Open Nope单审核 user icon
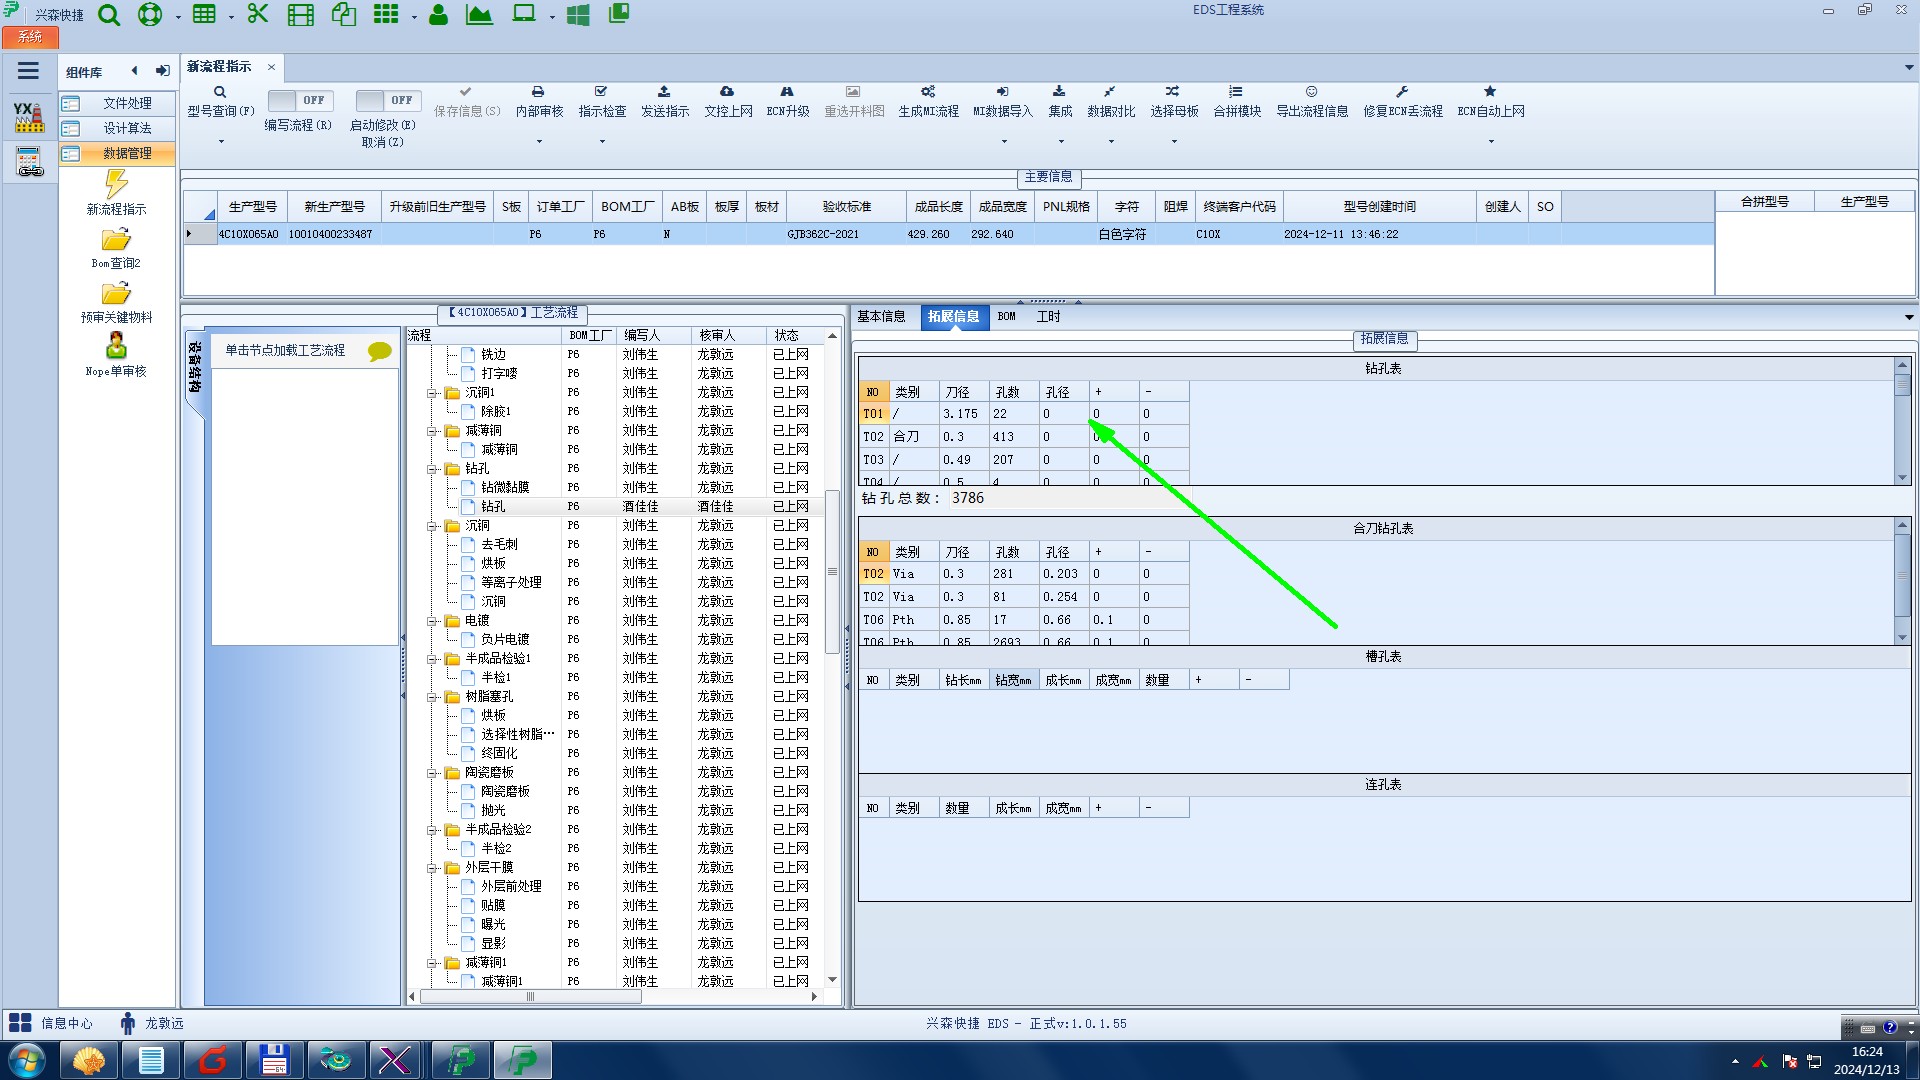This screenshot has width=1920, height=1080. (116, 347)
